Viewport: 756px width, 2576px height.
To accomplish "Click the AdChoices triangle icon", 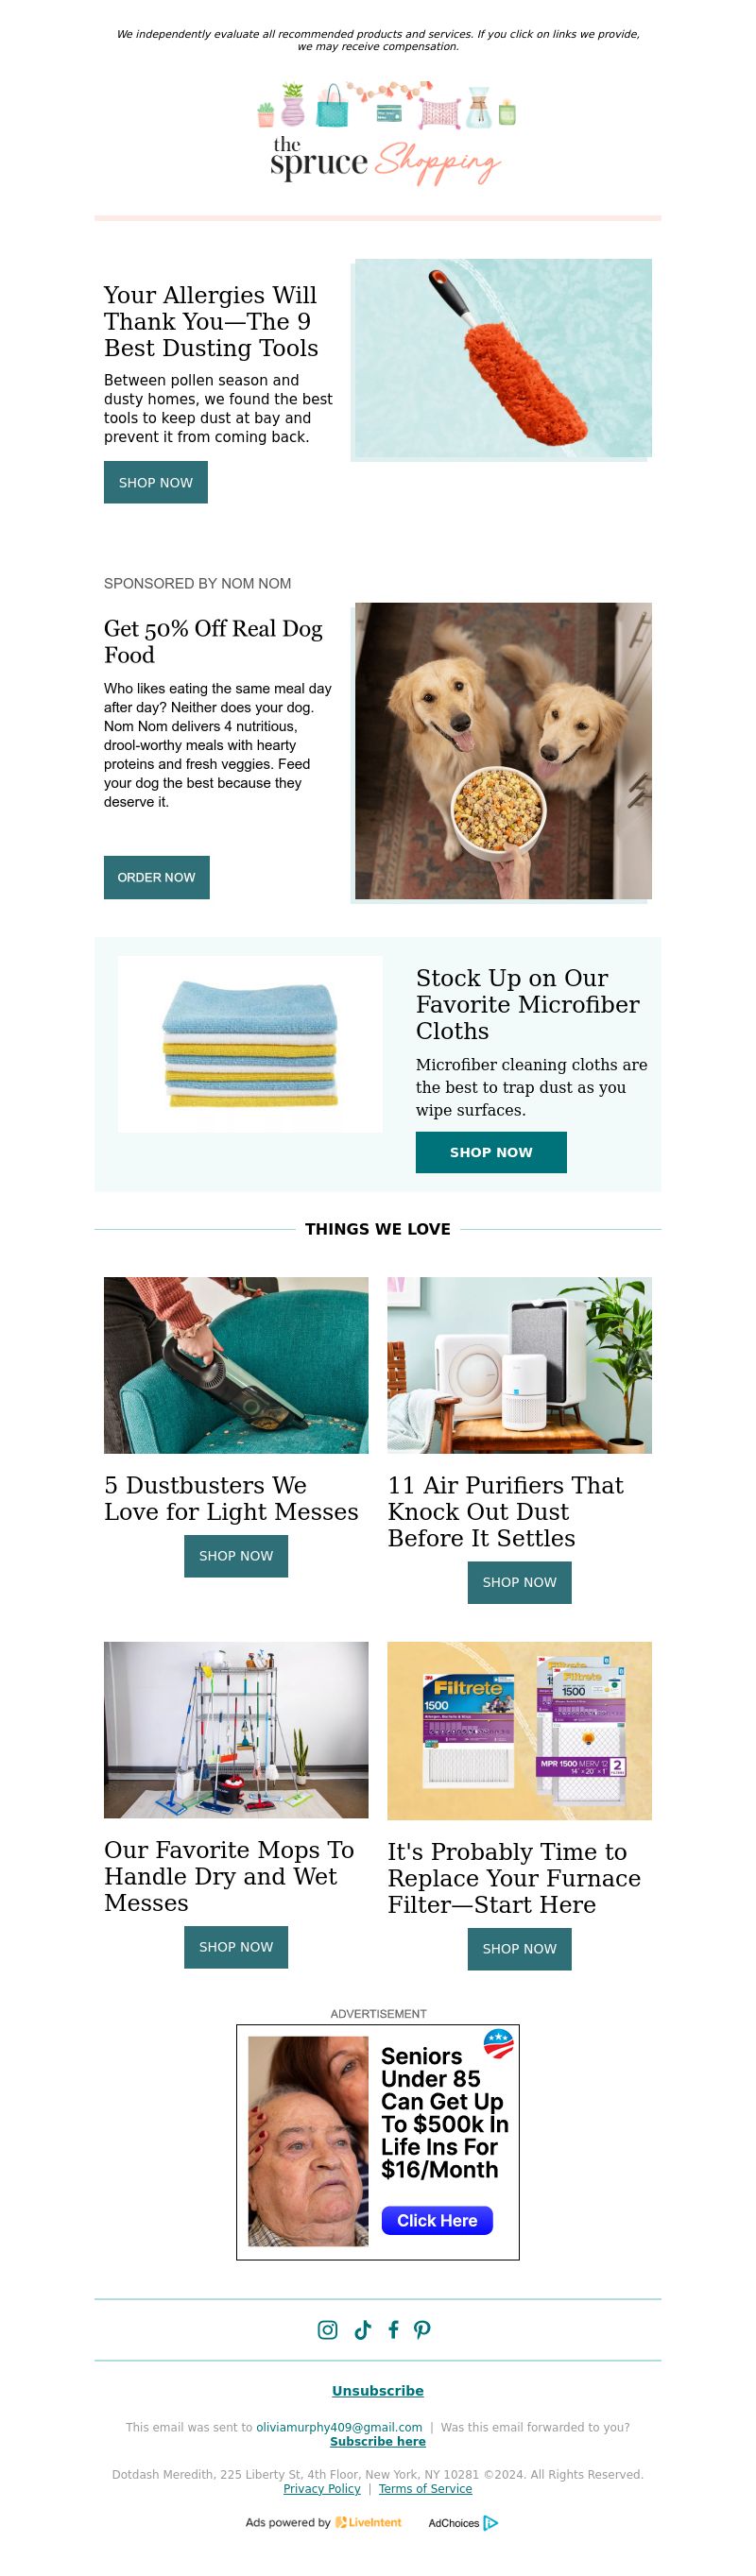I will click(490, 2522).
